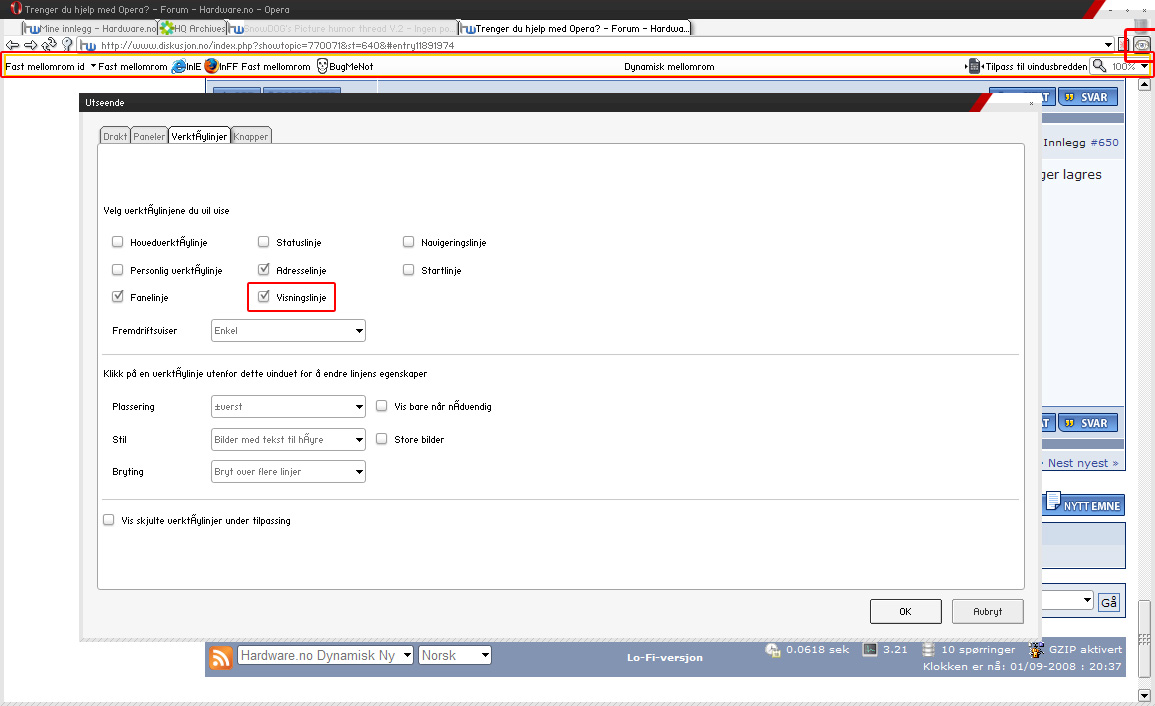Enable the Personlig verktøylinje checkbox
The width and height of the screenshot is (1155, 706).
pyautogui.click(x=117, y=270)
